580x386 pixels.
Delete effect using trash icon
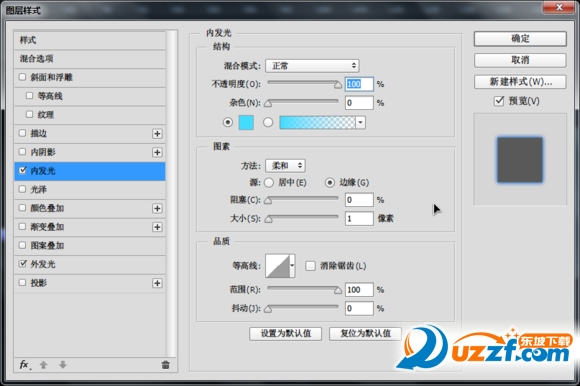click(x=165, y=365)
